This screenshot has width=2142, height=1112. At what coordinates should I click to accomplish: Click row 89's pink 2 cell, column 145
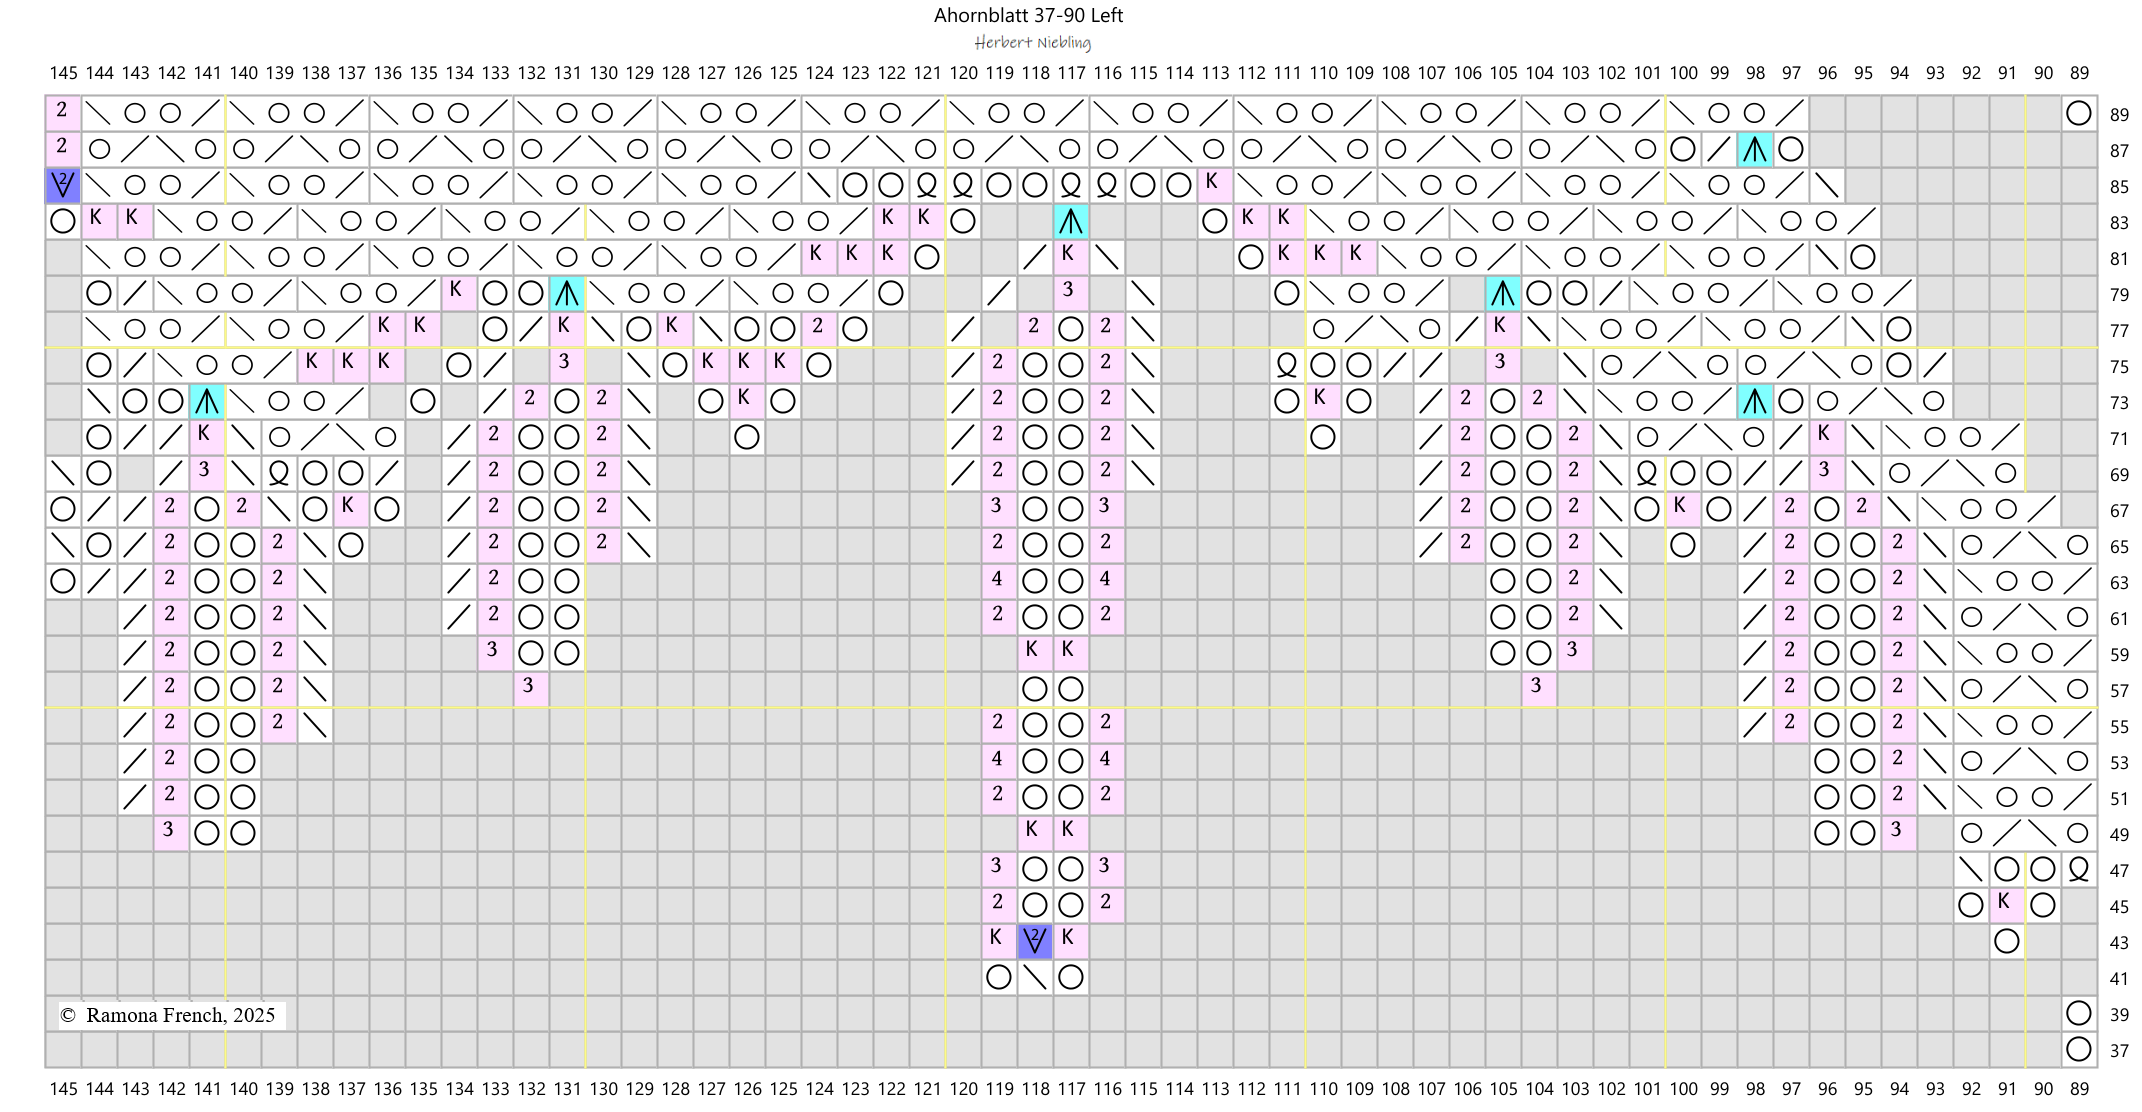pyautogui.click(x=63, y=113)
